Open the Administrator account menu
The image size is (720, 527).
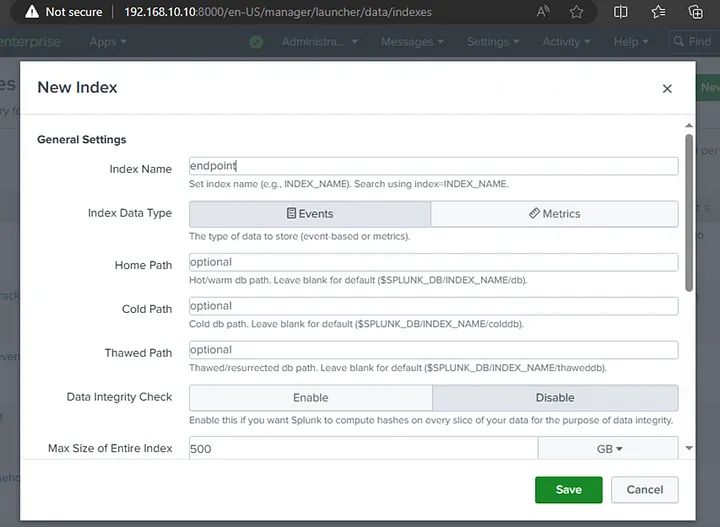coord(320,42)
